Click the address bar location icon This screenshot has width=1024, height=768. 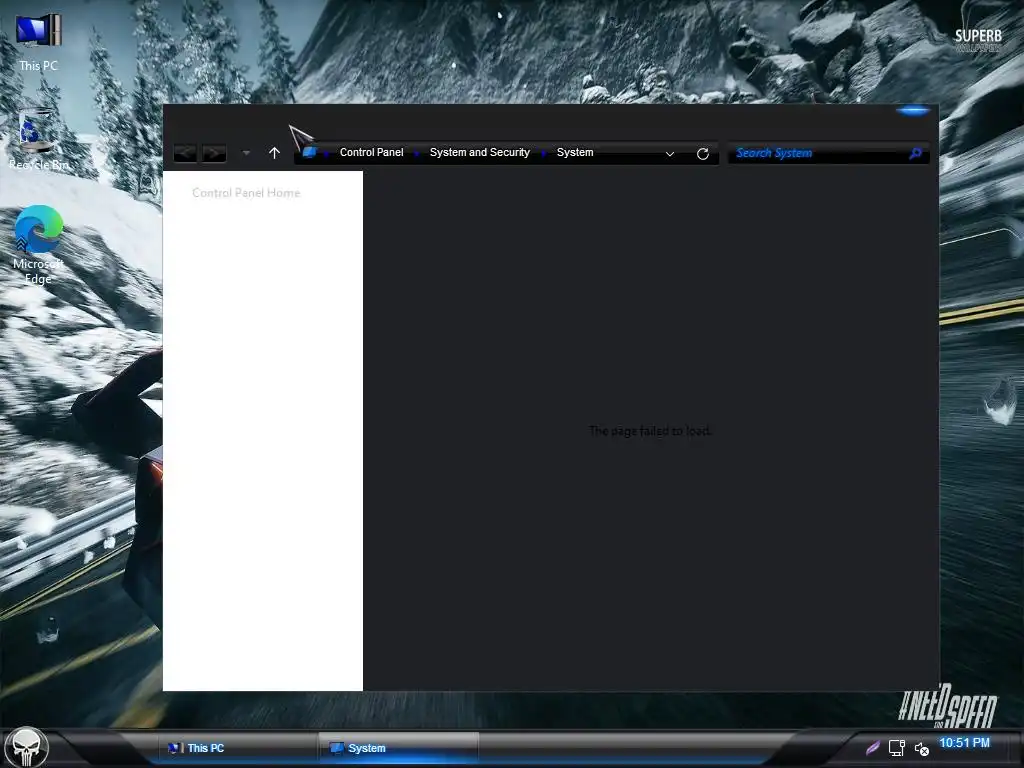(x=310, y=153)
